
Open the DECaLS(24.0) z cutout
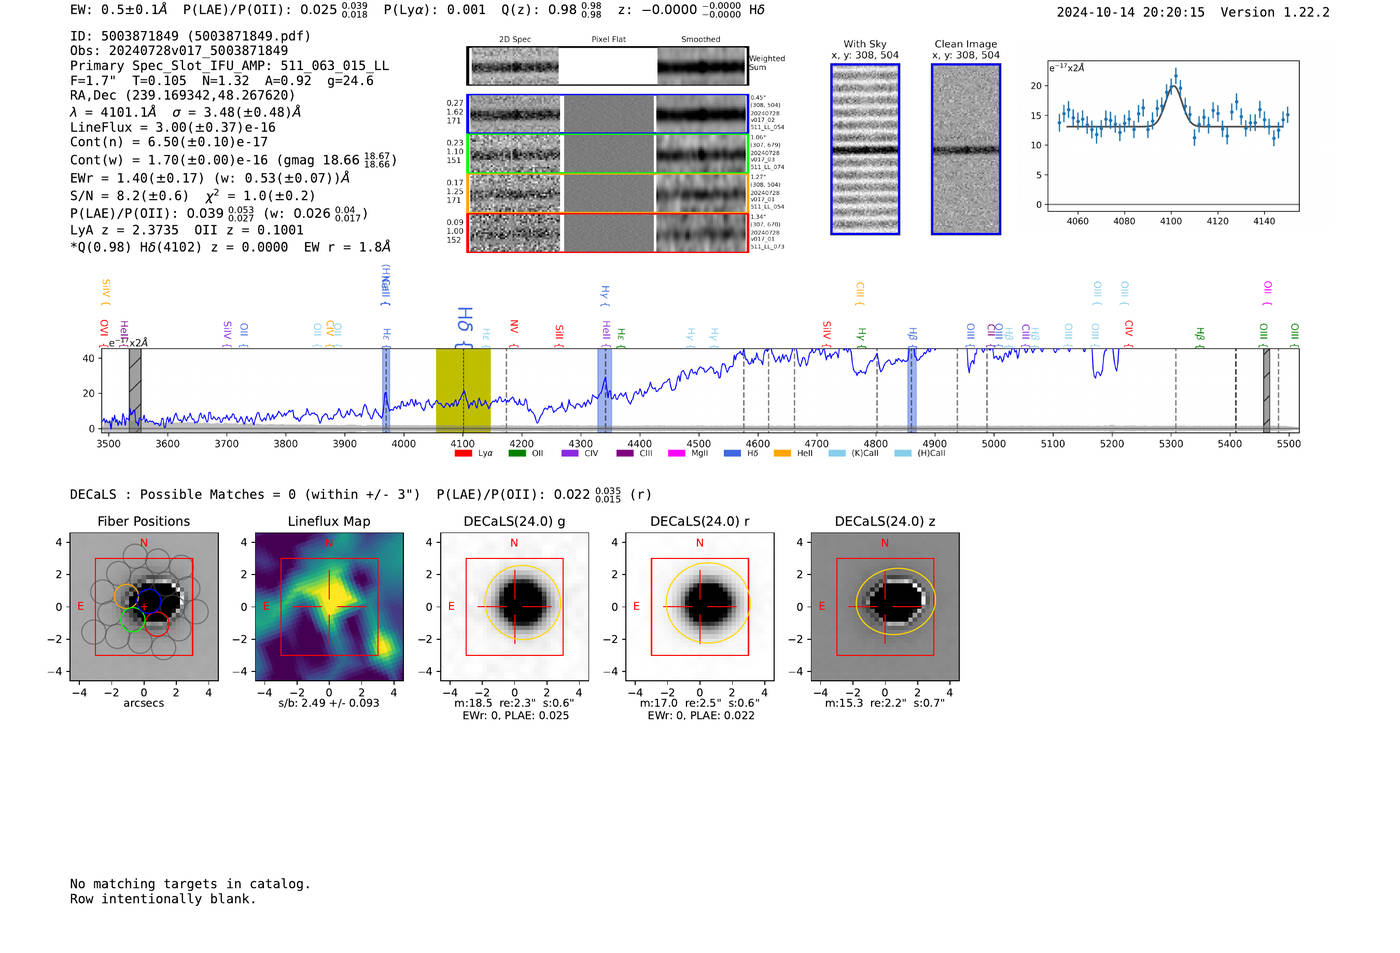point(885,607)
